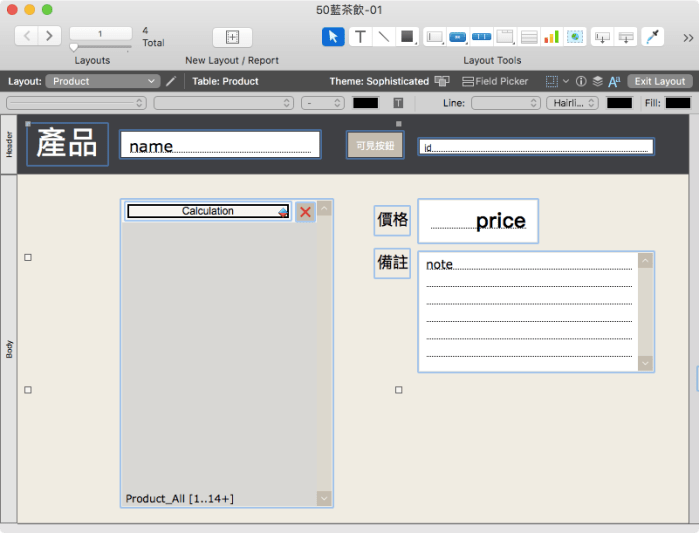Expand the toolbar overflow chevron
The width and height of the screenshot is (699, 533).
(688, 37)
